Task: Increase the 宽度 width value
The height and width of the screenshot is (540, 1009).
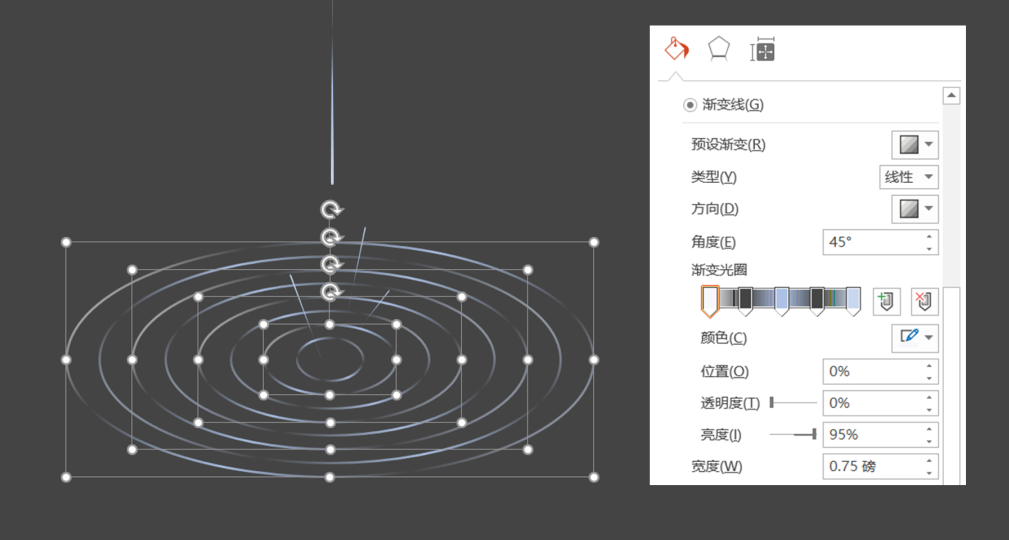Action: (x=929, y=461)
